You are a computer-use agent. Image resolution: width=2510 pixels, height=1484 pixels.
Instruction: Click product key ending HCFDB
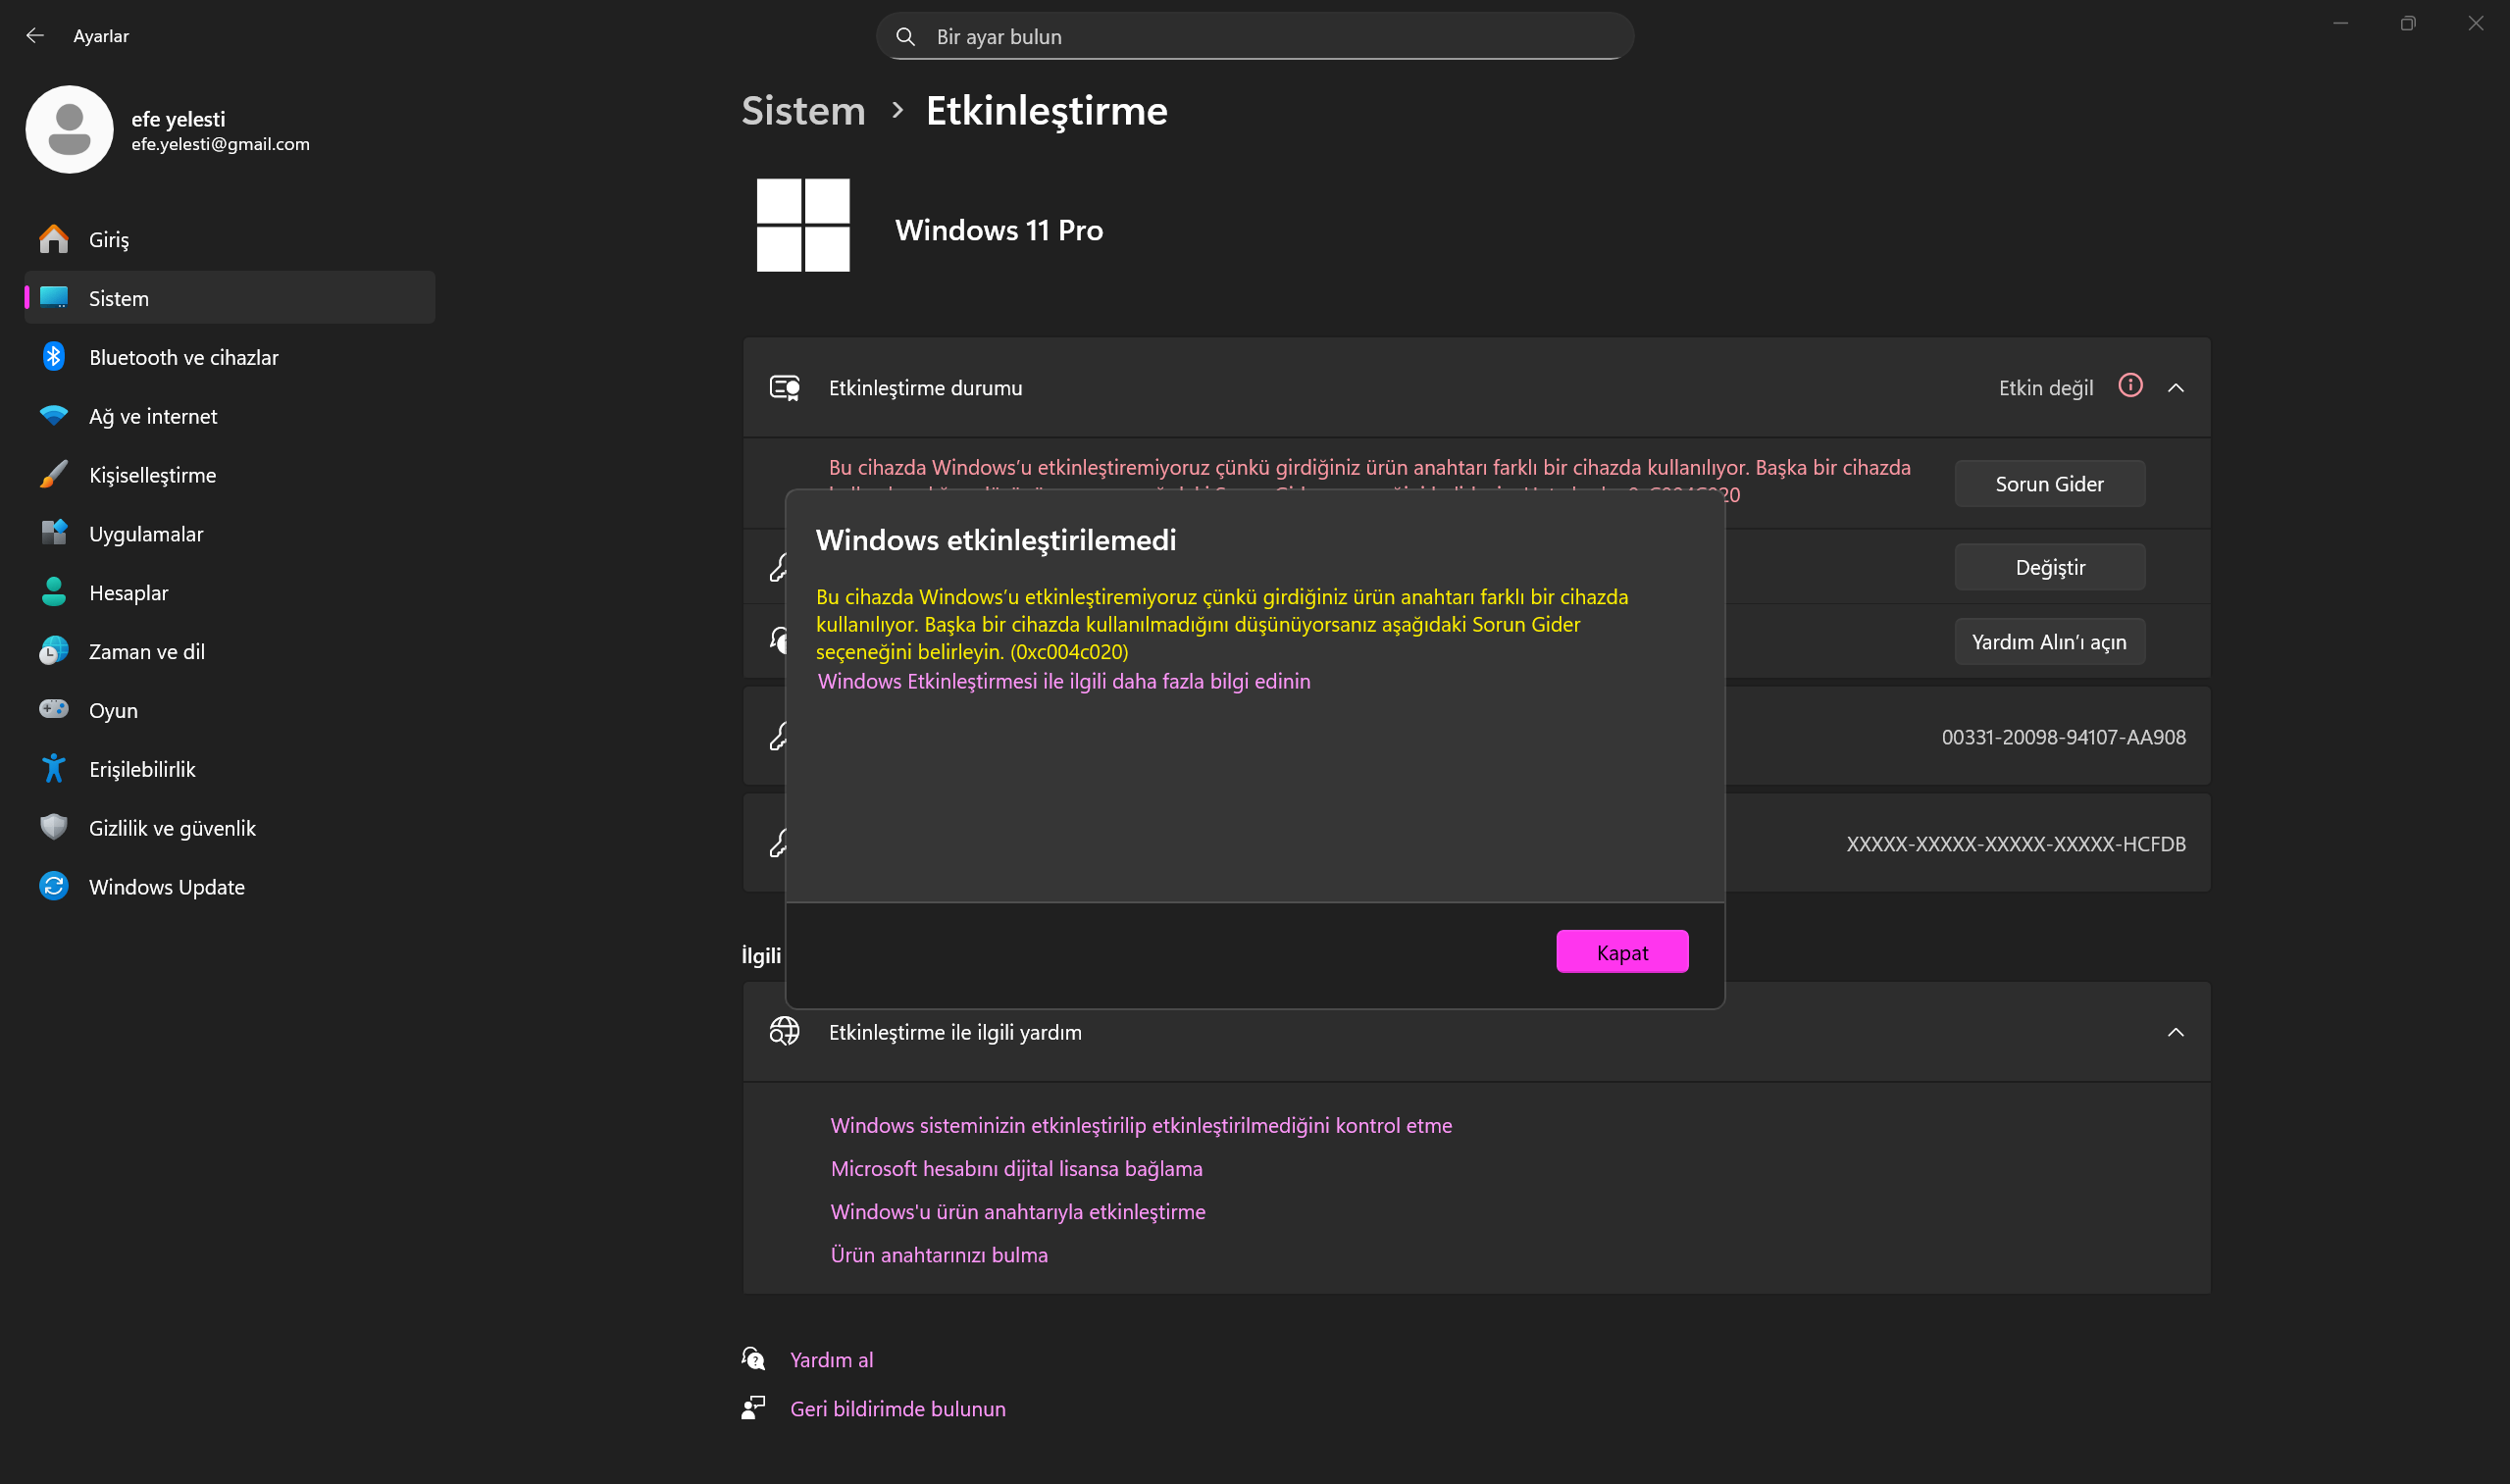tap(2016, 844)
